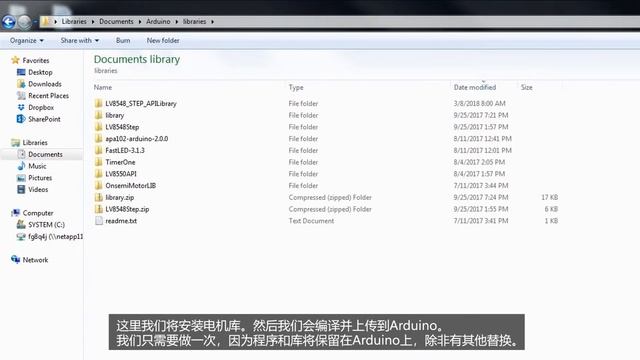Click the Dropbox icon in Favorites
The height and width of the screenshot is (360, 640).
(21, 107)
